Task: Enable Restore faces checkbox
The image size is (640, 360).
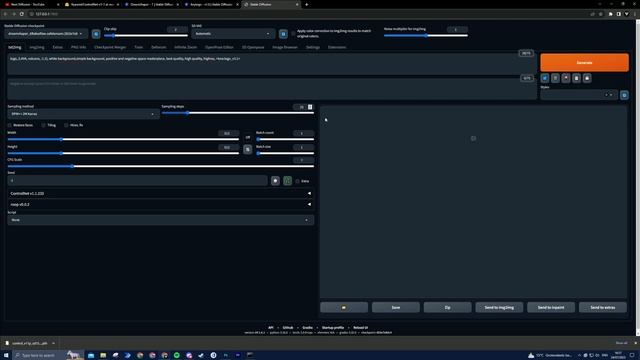Action: pyautogui.click(x=10, y=125)
